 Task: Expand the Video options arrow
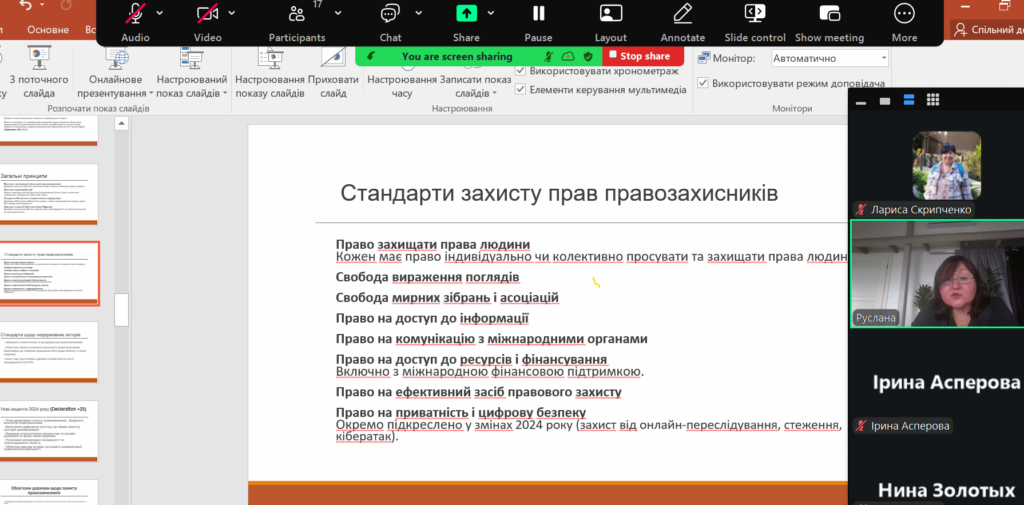click(232, 13)
